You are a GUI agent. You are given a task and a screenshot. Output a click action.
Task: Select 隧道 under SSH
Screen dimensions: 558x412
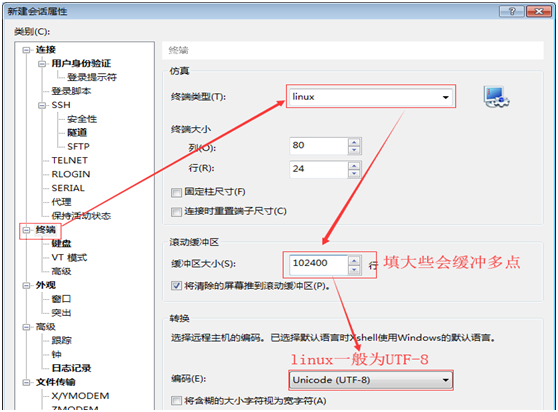pos(77,133)
